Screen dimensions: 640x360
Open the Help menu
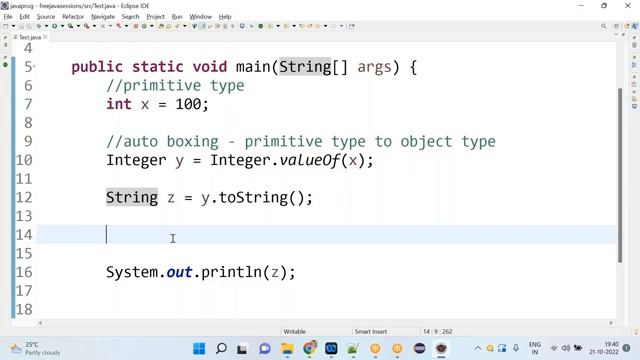(225, 17)
